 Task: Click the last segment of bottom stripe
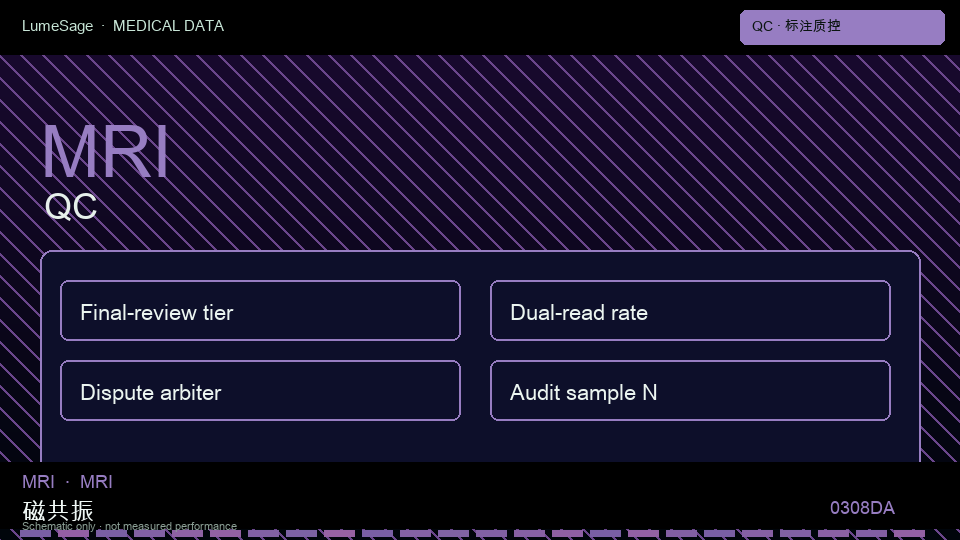(909, 534)
